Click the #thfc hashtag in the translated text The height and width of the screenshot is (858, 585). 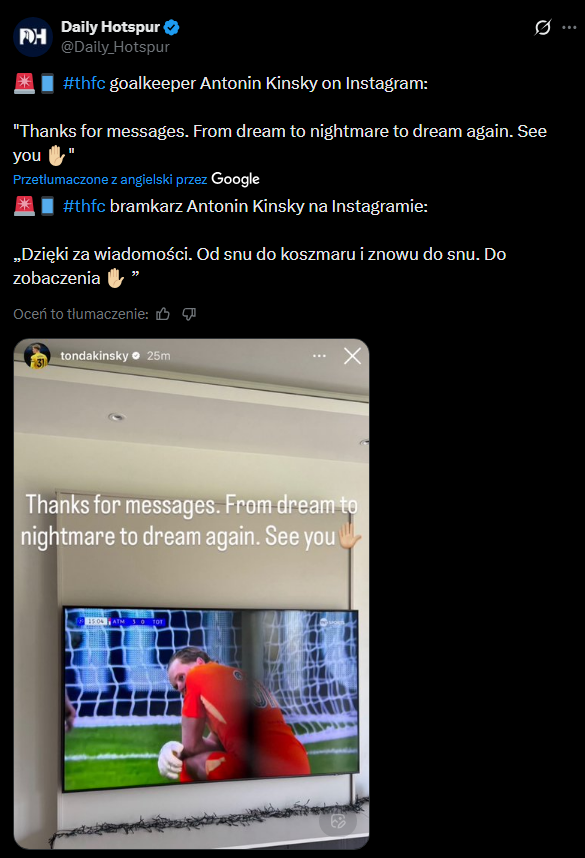(x=84, y=206)
